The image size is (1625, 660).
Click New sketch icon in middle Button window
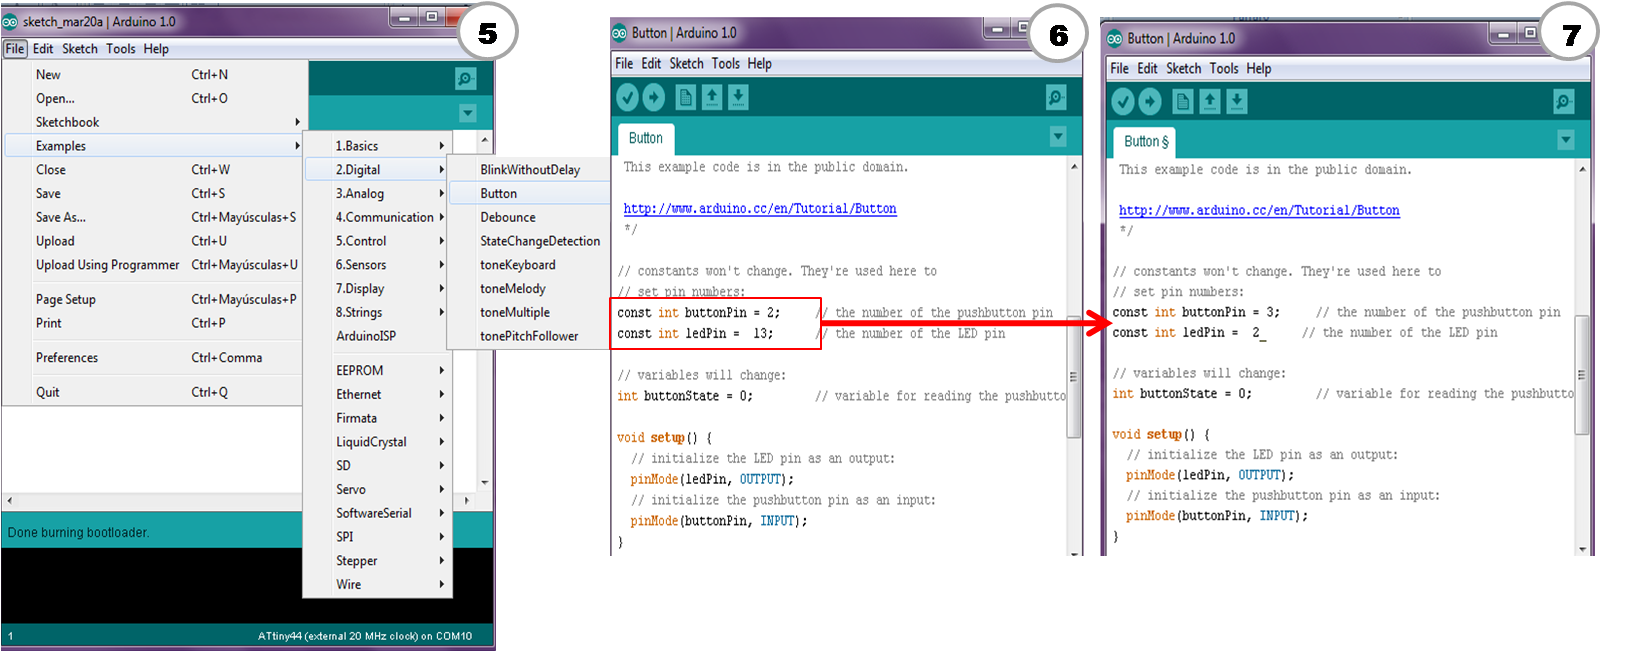click(x=686, y=97)
